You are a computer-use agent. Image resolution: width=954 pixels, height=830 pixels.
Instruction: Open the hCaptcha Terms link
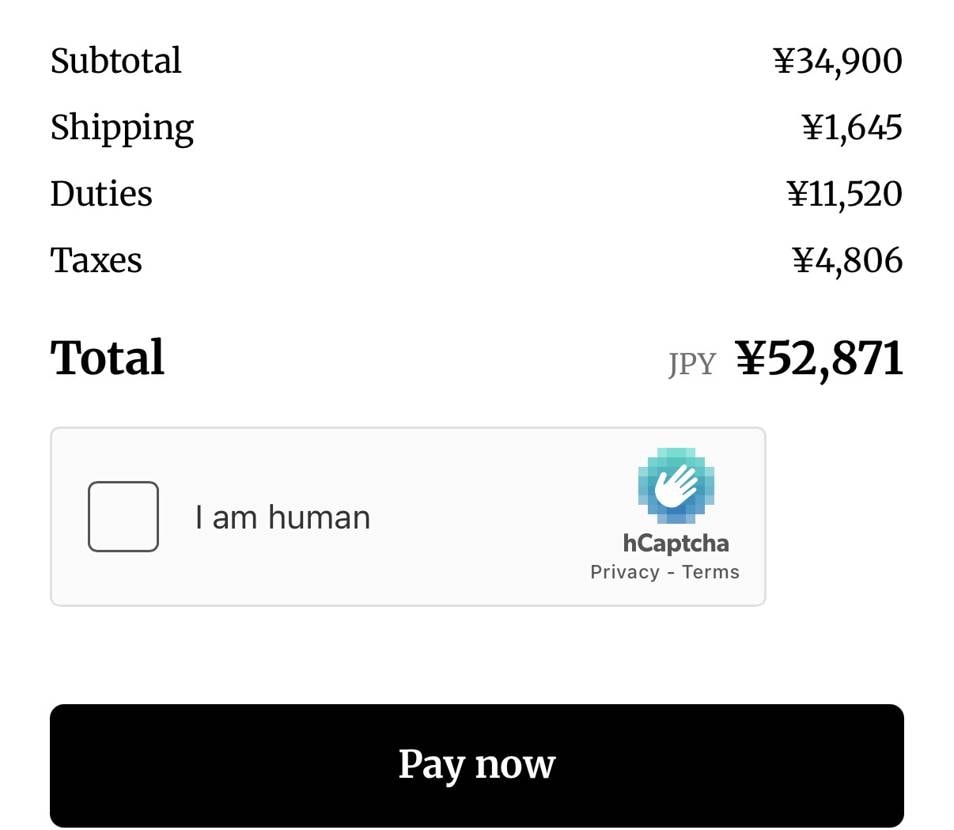pos(710,572)
